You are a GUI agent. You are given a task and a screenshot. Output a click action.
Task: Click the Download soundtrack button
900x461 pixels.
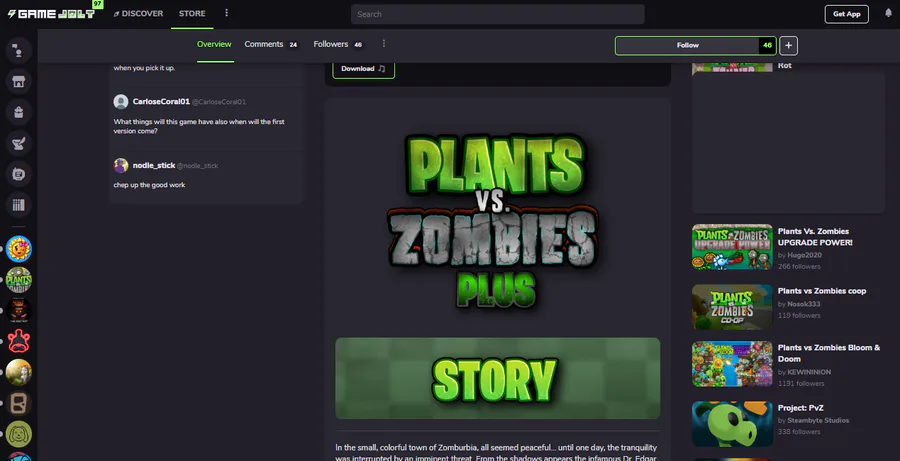tap(363, 69)
